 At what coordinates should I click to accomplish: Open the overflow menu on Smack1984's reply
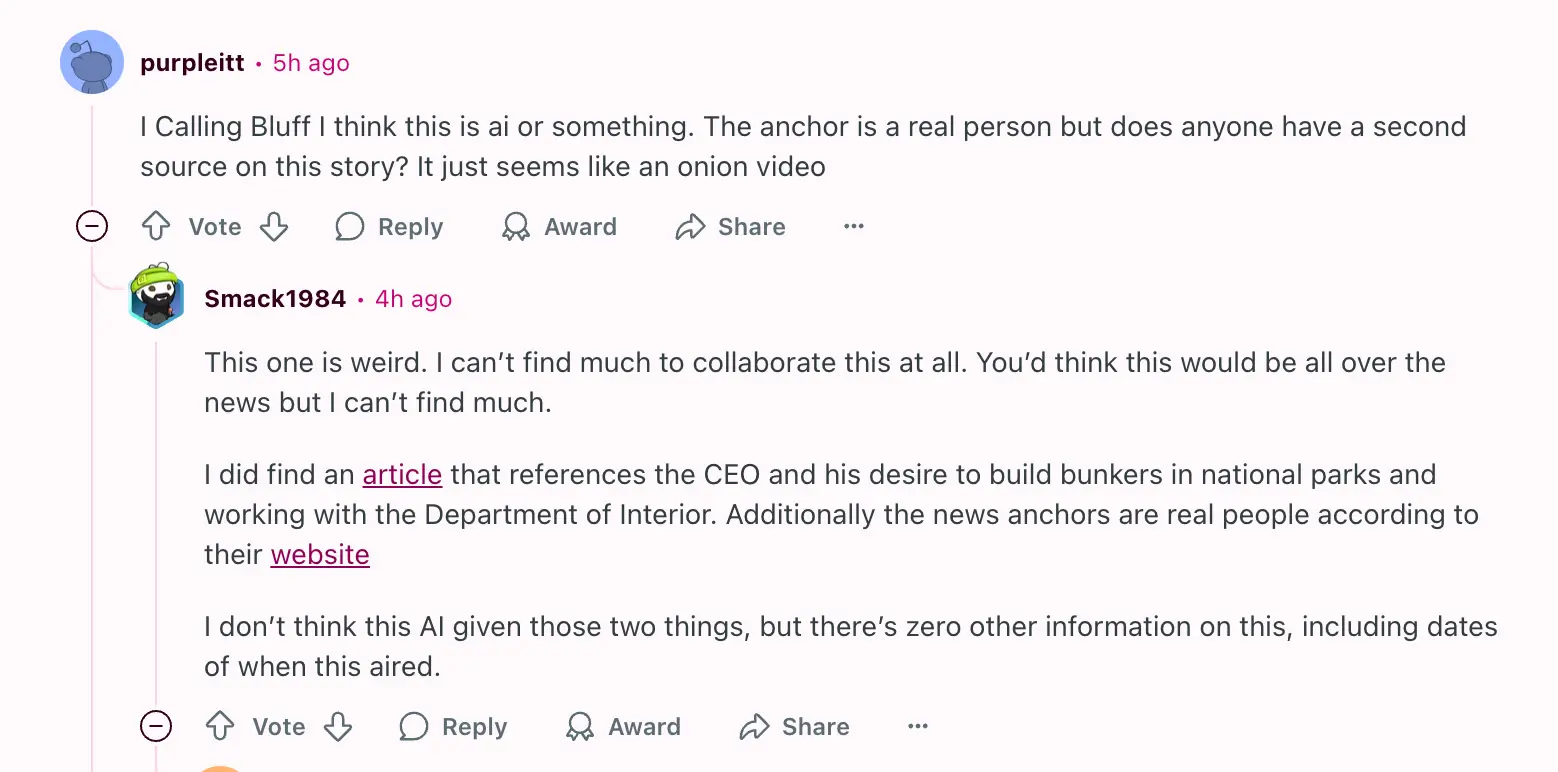point(917,727)
